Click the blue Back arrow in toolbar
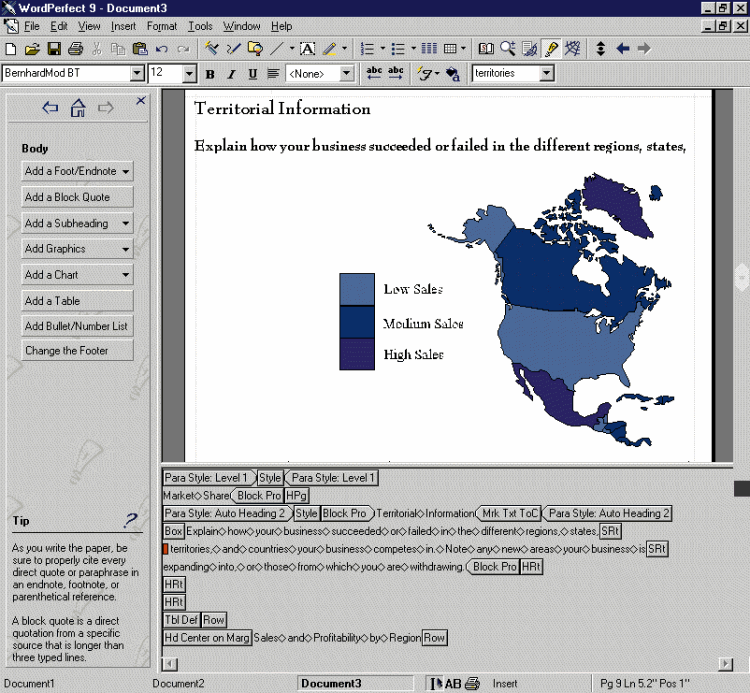The height and width of the screenshot is (693, 750). coord(622,48)
